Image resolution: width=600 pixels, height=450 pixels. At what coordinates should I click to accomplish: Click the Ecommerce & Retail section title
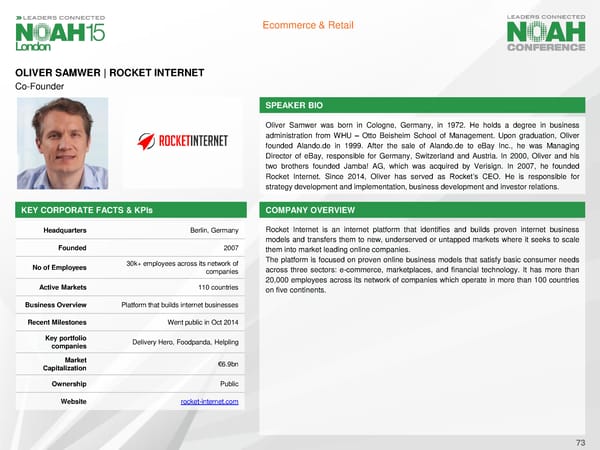point(301,26)
